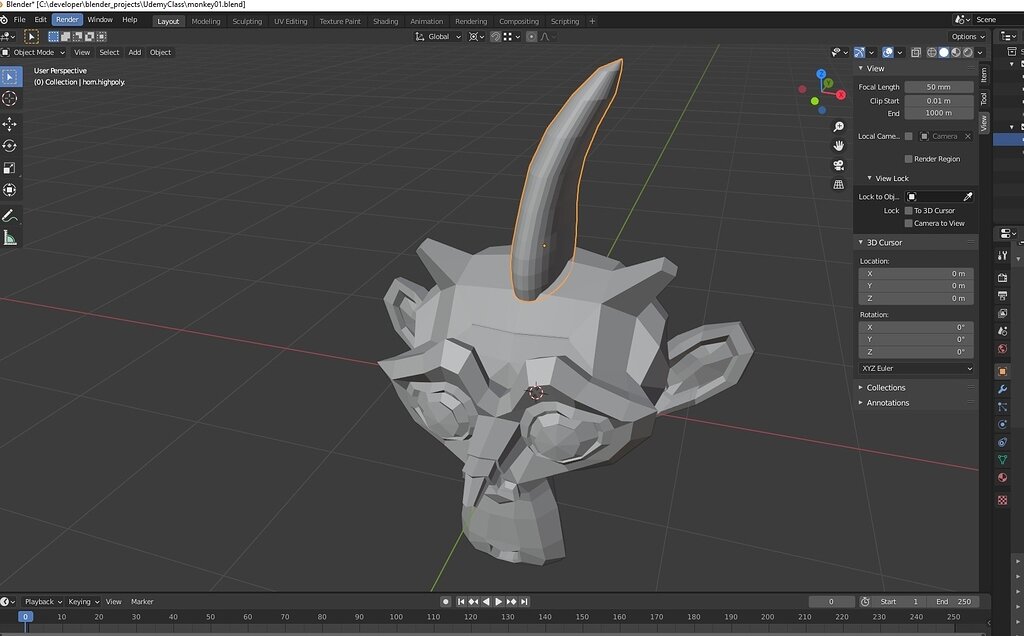Toggle the camera view gizmo button
The width and height of the screenshot is (1024, 636).
coord(839,165)
